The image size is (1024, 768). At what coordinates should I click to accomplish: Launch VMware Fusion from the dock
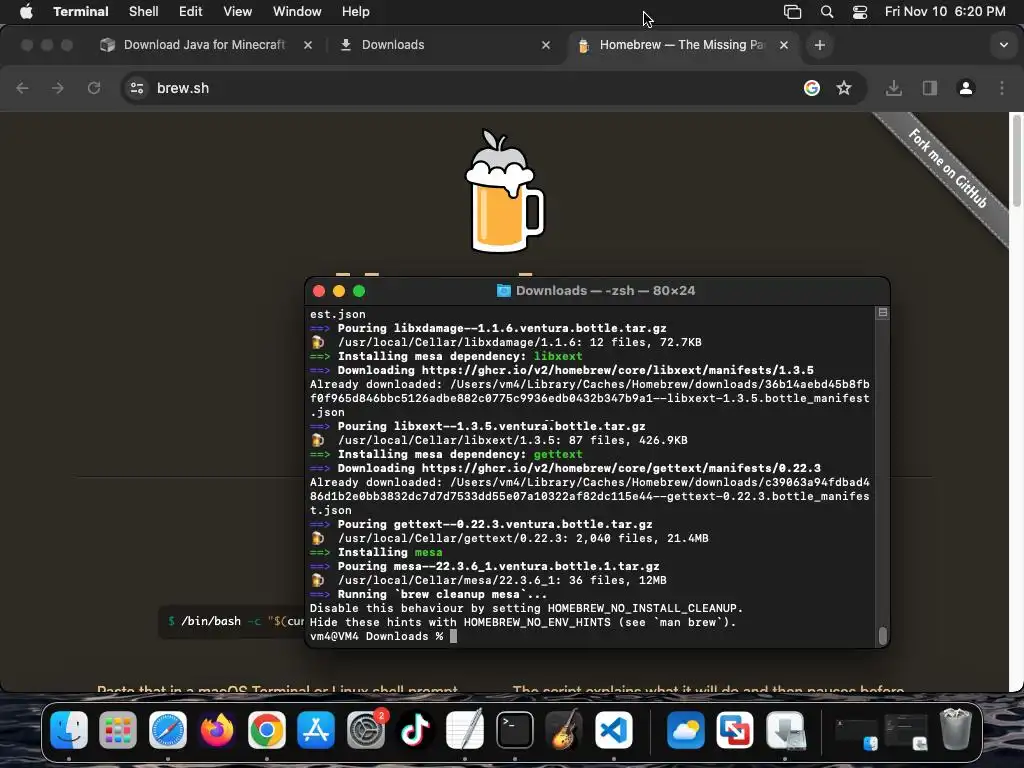click(x=735, y=729)
